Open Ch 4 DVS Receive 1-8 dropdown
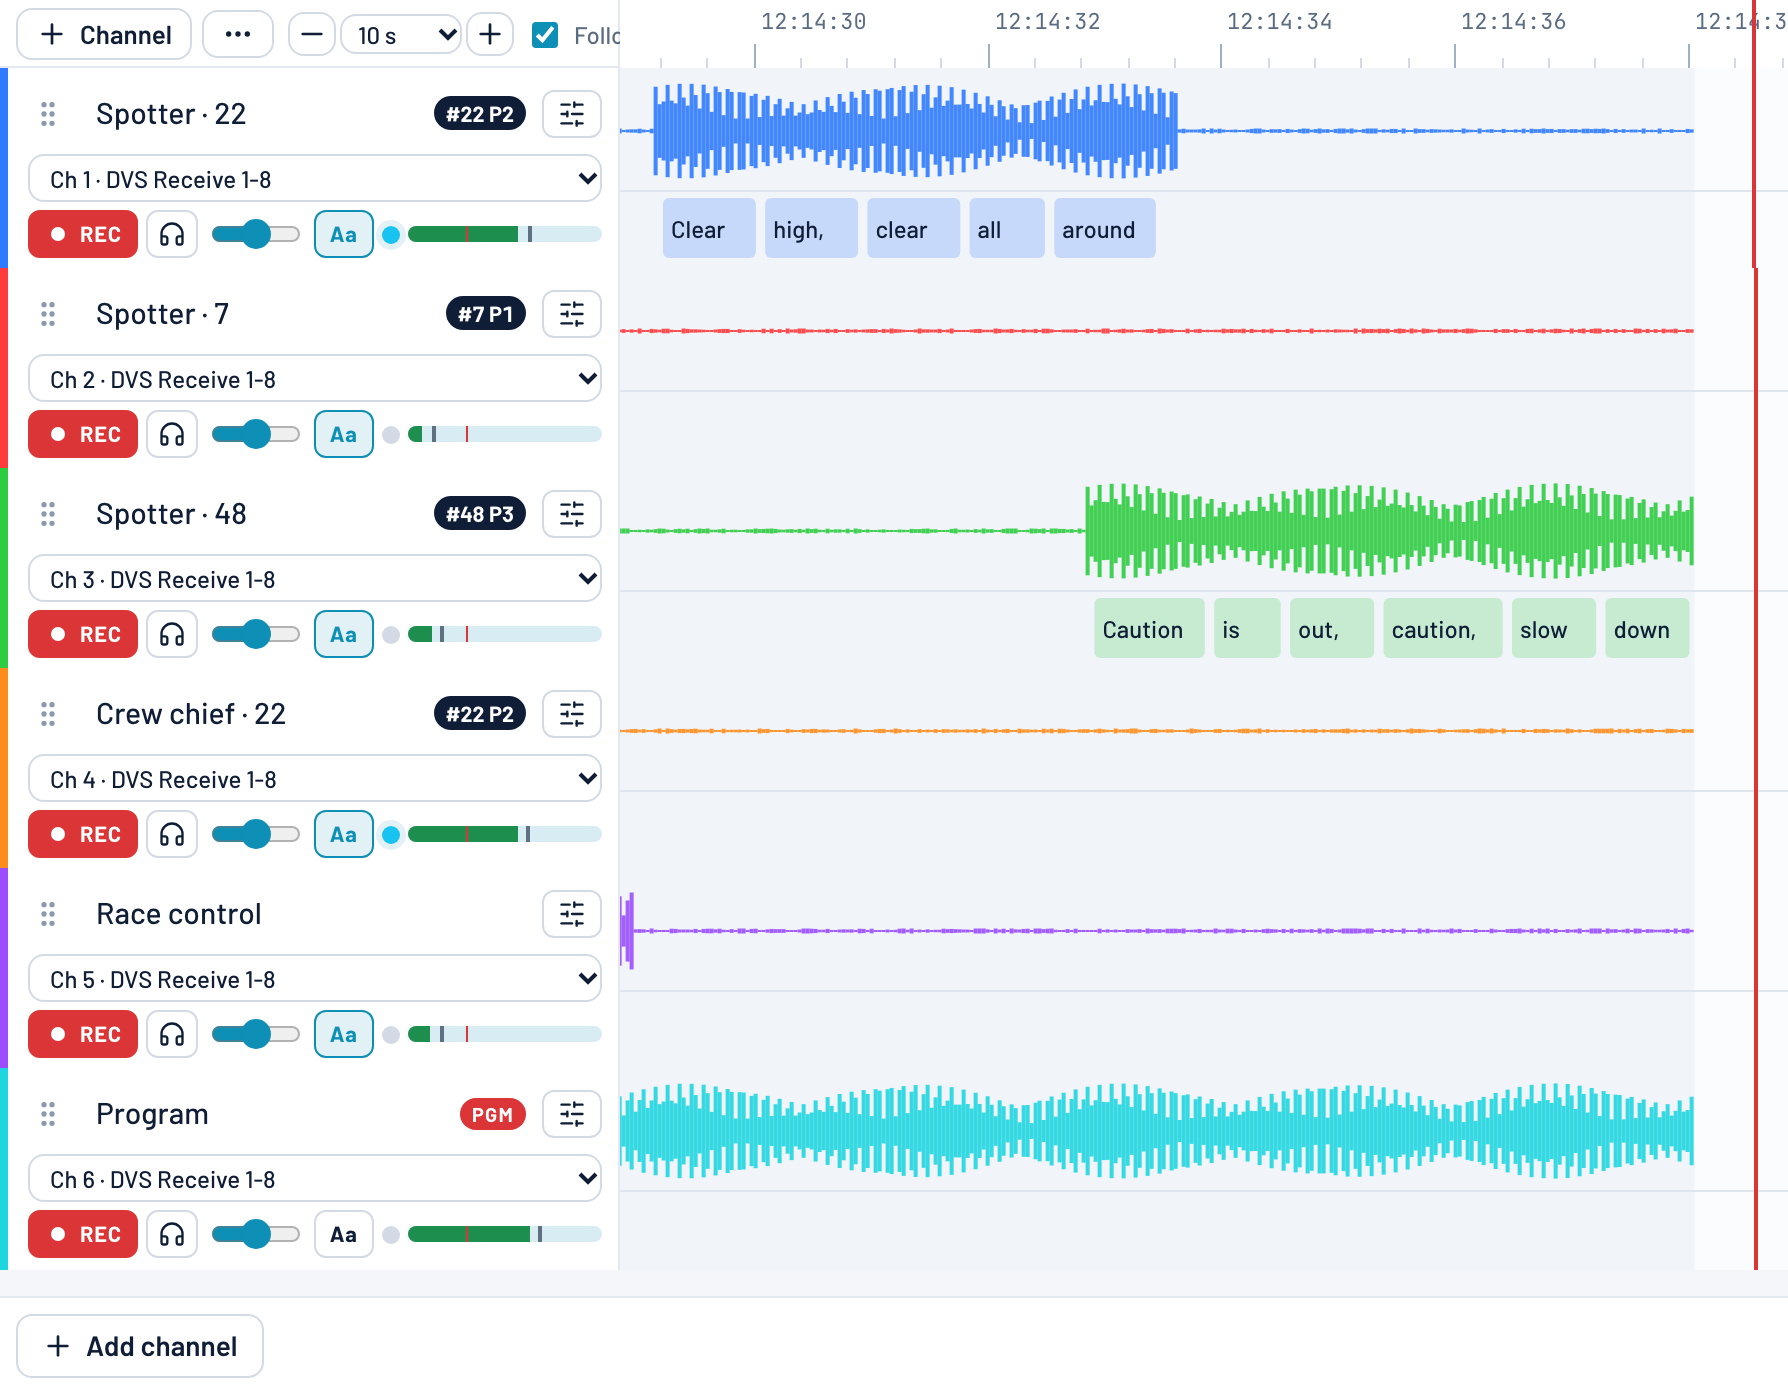 click(x=315, y=779)
